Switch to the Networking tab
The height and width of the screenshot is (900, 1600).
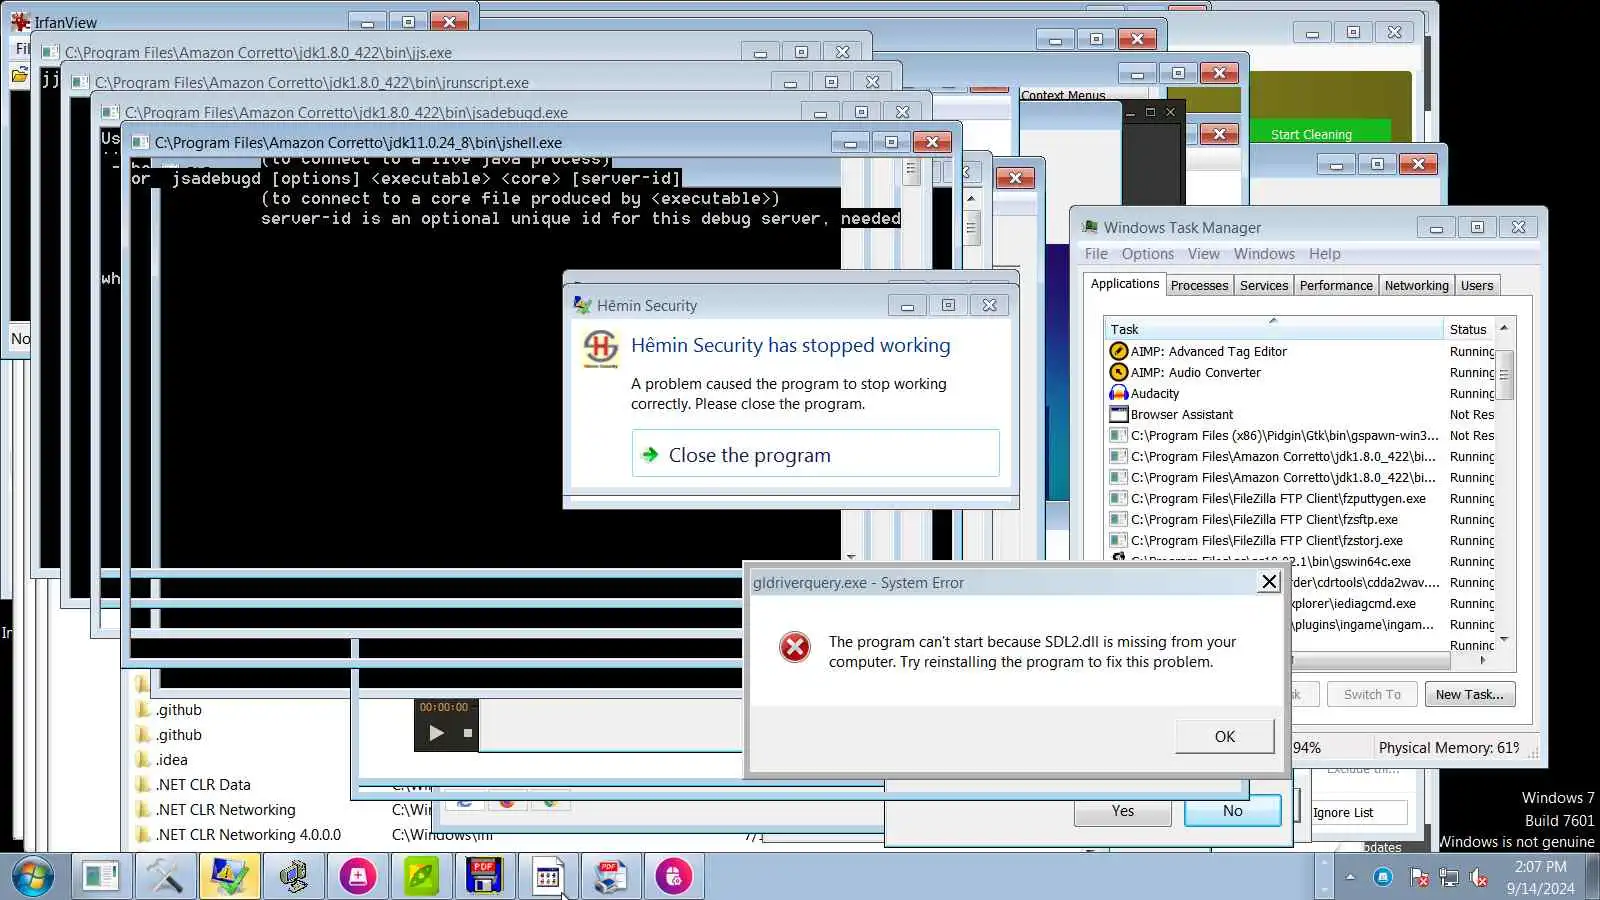coord(1416,286)
